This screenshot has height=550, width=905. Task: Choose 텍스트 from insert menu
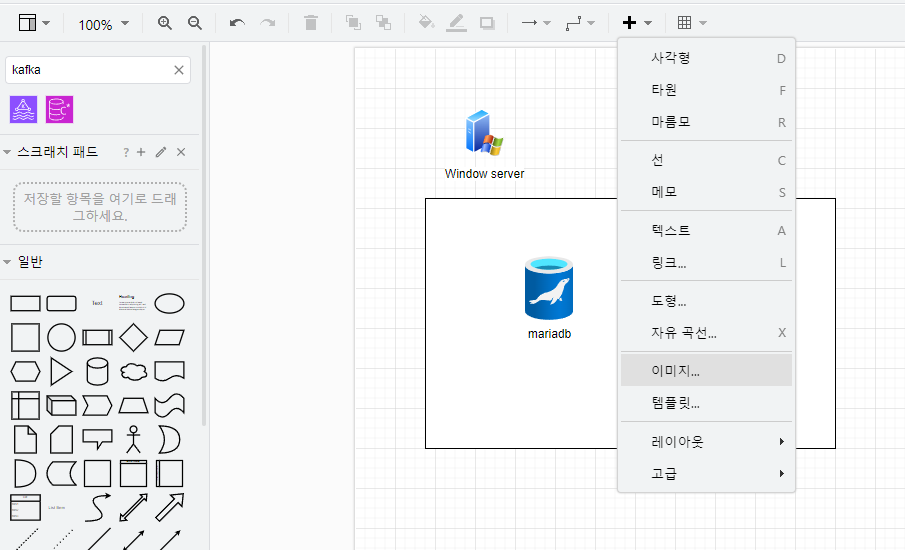(706, 230)
